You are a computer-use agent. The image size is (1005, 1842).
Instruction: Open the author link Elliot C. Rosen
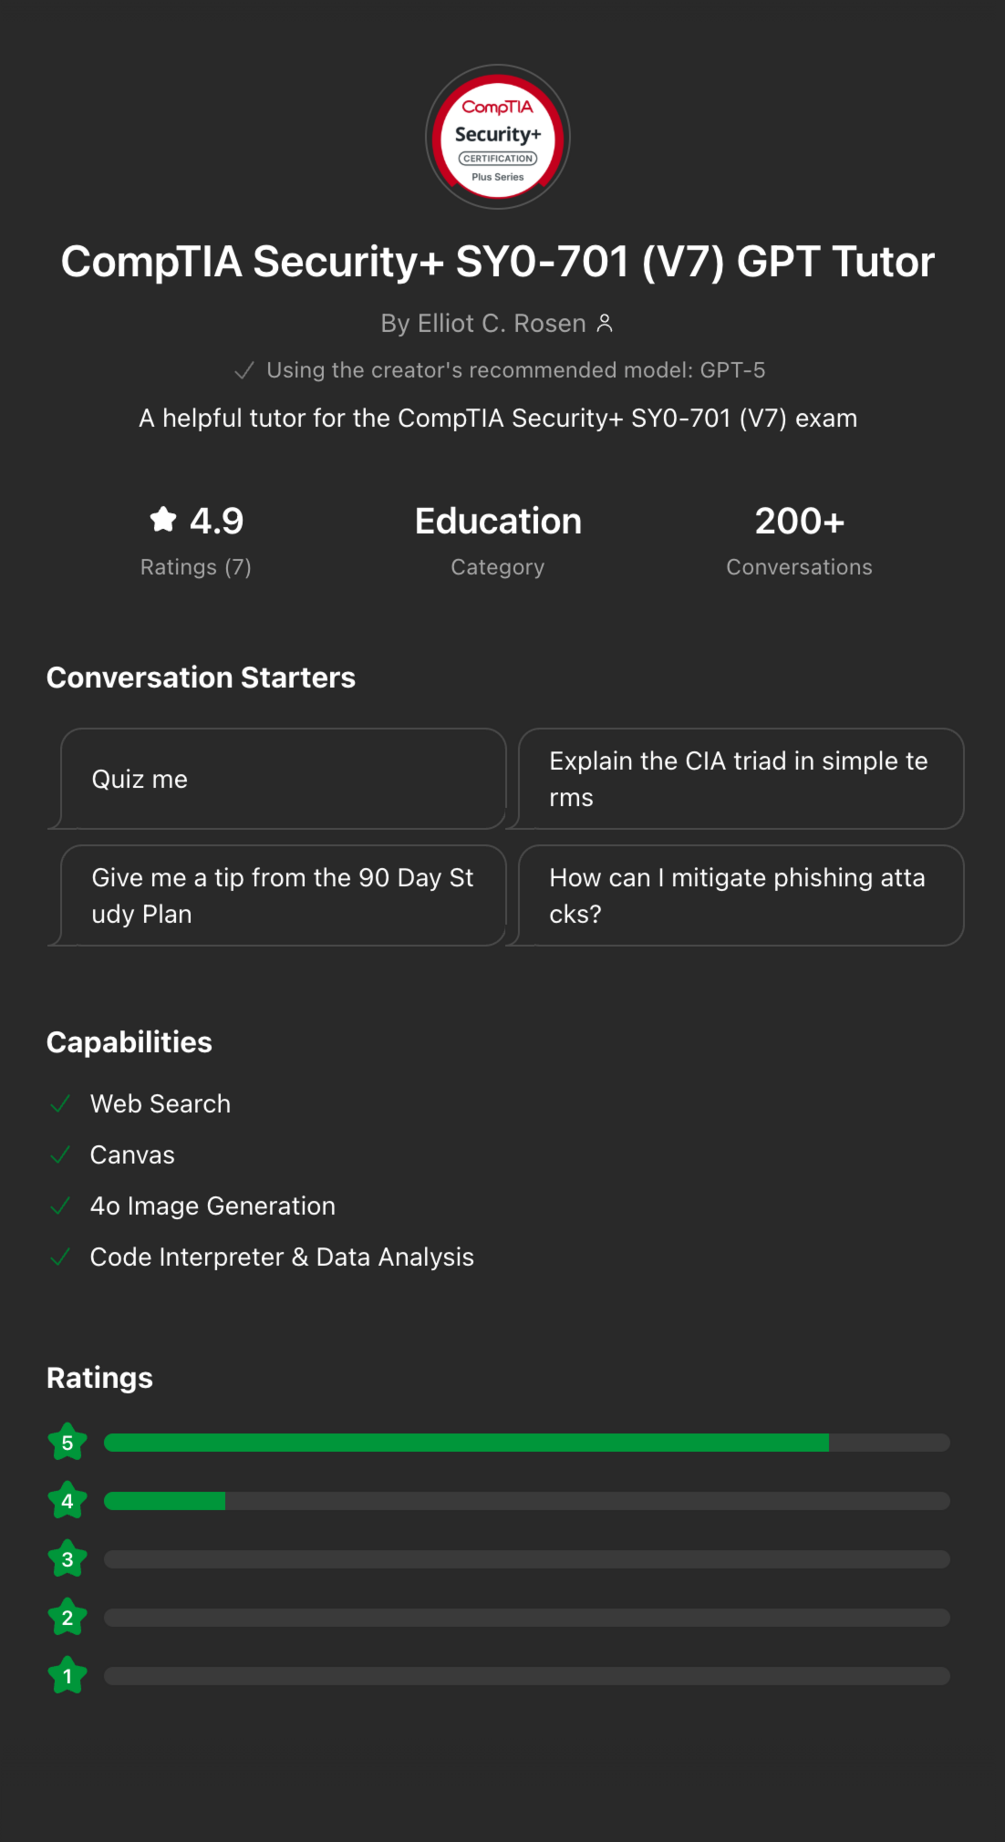point(484,323)
